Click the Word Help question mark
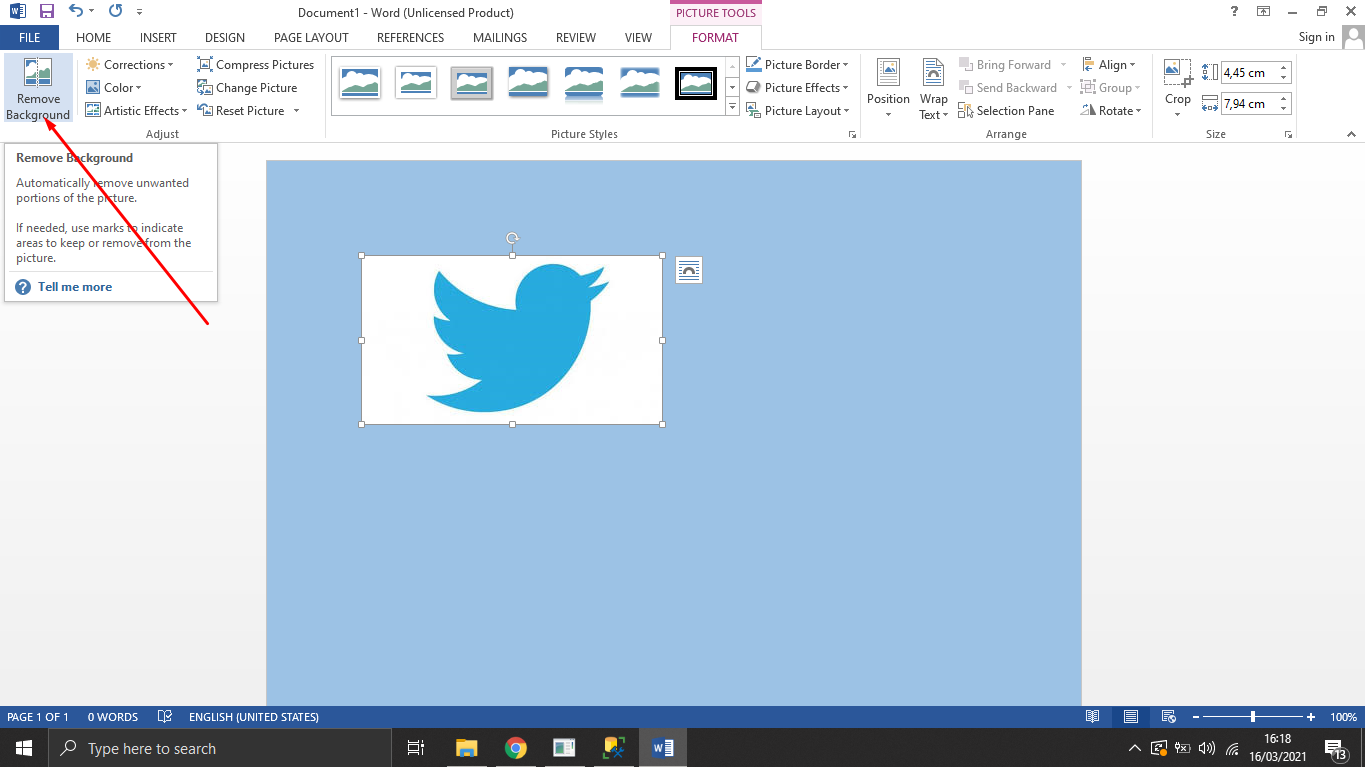The height and width of the screenshot is (767, 1365). click(x=1233, y=11)
